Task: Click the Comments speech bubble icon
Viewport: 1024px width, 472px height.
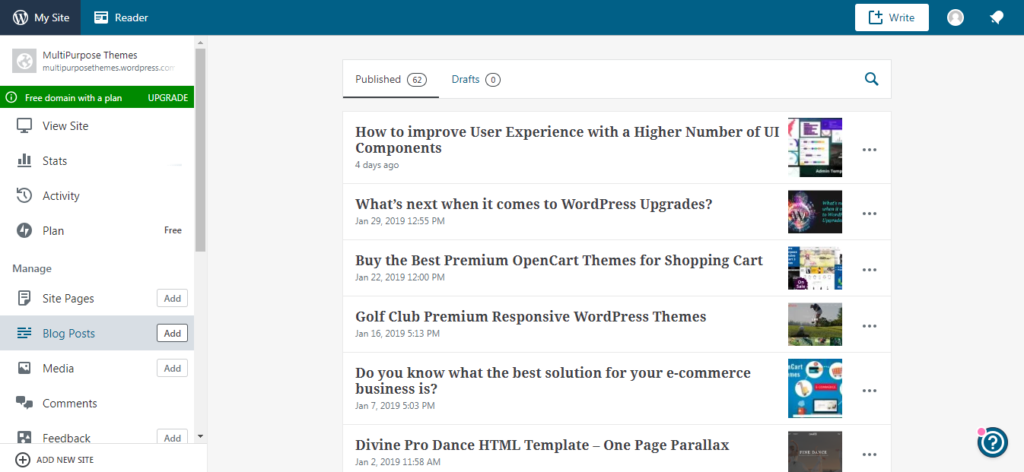Action: [24, 403]
